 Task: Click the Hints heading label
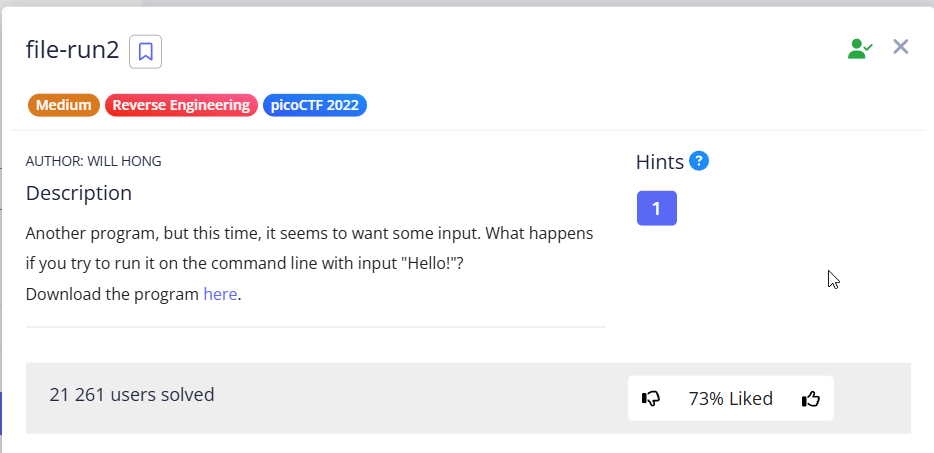tap(660, 162)
